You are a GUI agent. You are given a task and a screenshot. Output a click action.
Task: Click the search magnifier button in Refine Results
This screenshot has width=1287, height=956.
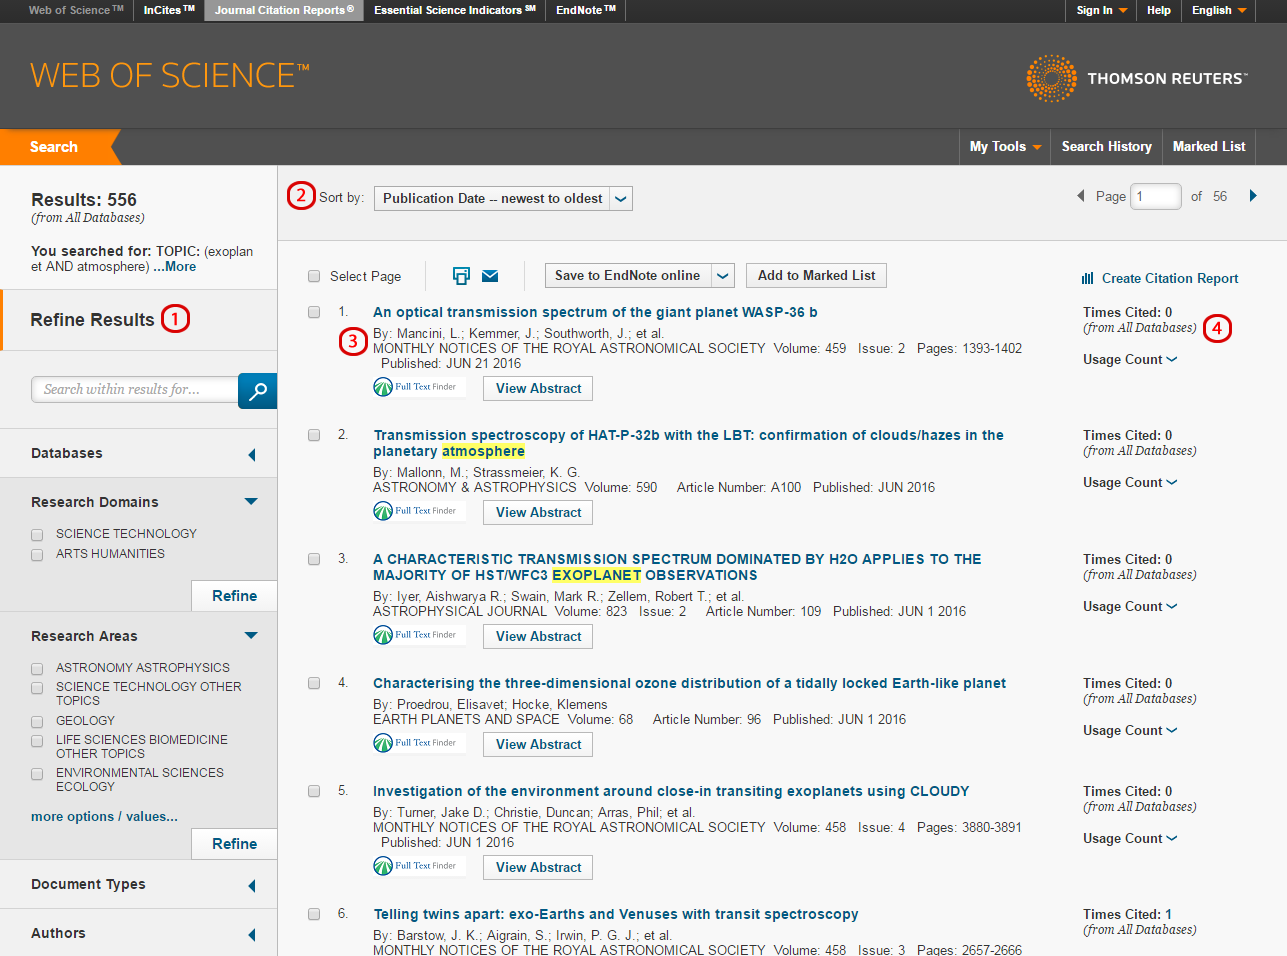coord(257,391)
